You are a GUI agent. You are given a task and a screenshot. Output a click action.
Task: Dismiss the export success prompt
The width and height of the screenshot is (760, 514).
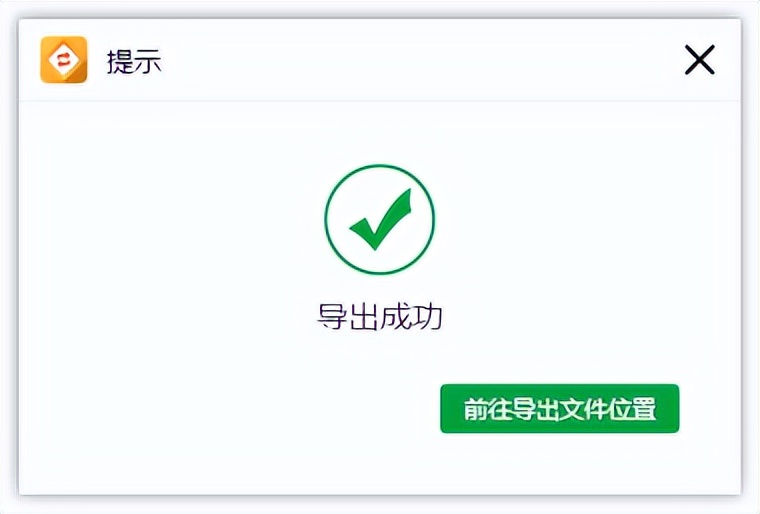(x=699, y=61)
